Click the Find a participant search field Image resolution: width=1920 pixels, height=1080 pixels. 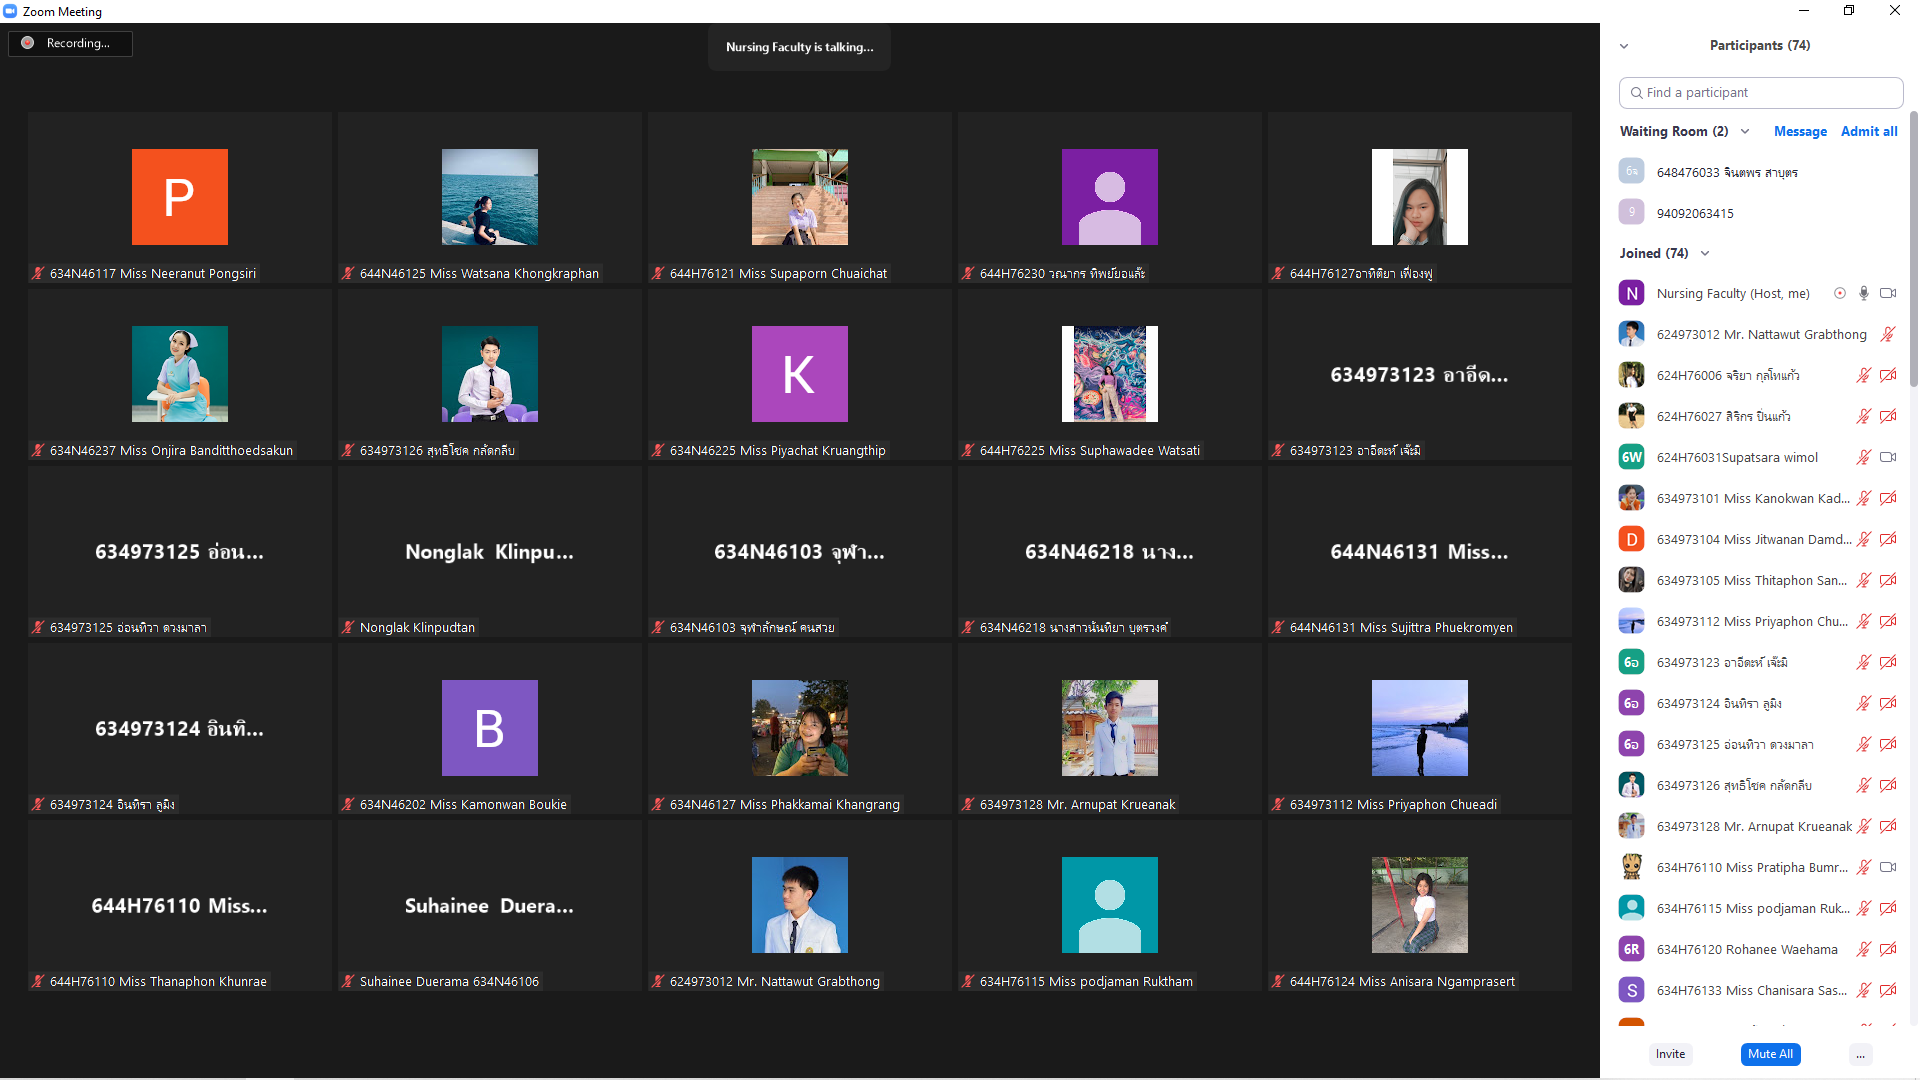(x=1760, y=92)
